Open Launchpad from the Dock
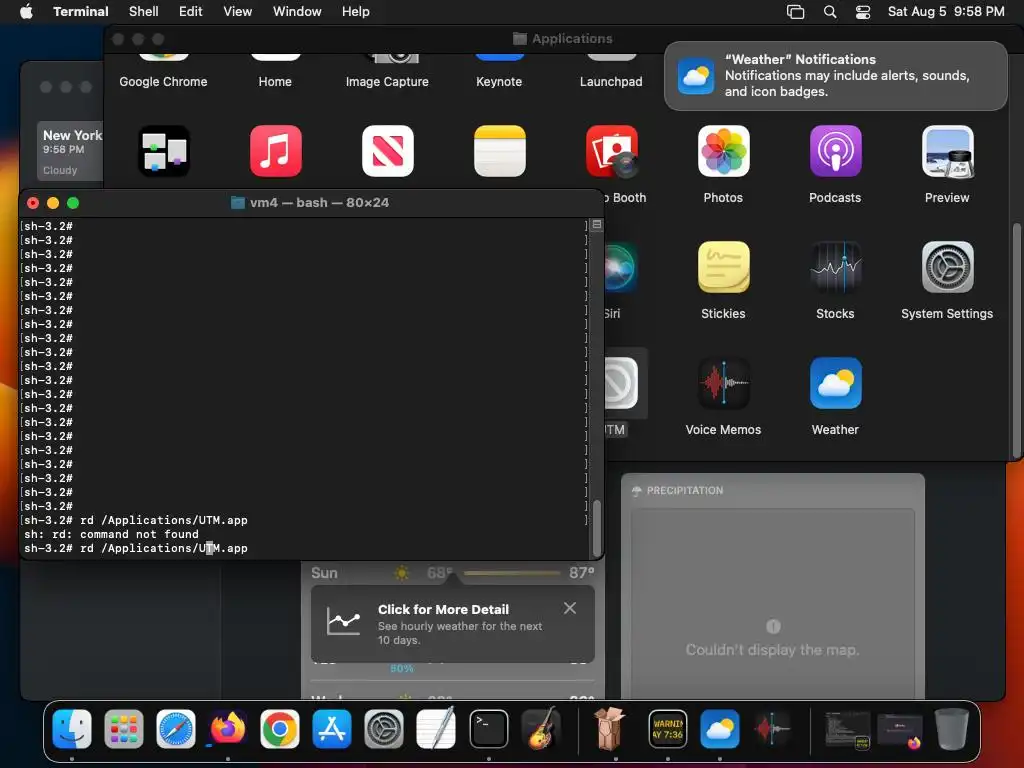The image size is (1024, 768). (x=123, y=729)
